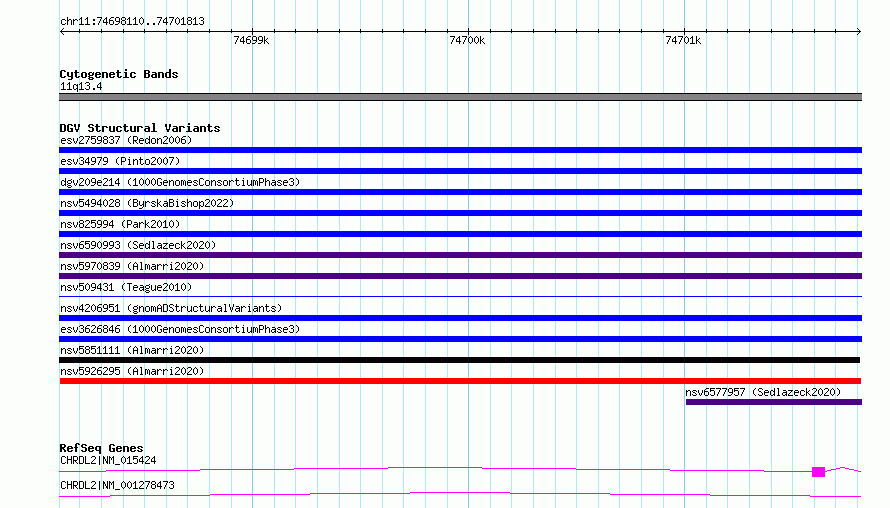Image resolution: width=890 pixels, height=508 pixels.
Task: Click variant label nsv4206951 (gnomADStructuralVariants)
Action: (x=171, y=308)
